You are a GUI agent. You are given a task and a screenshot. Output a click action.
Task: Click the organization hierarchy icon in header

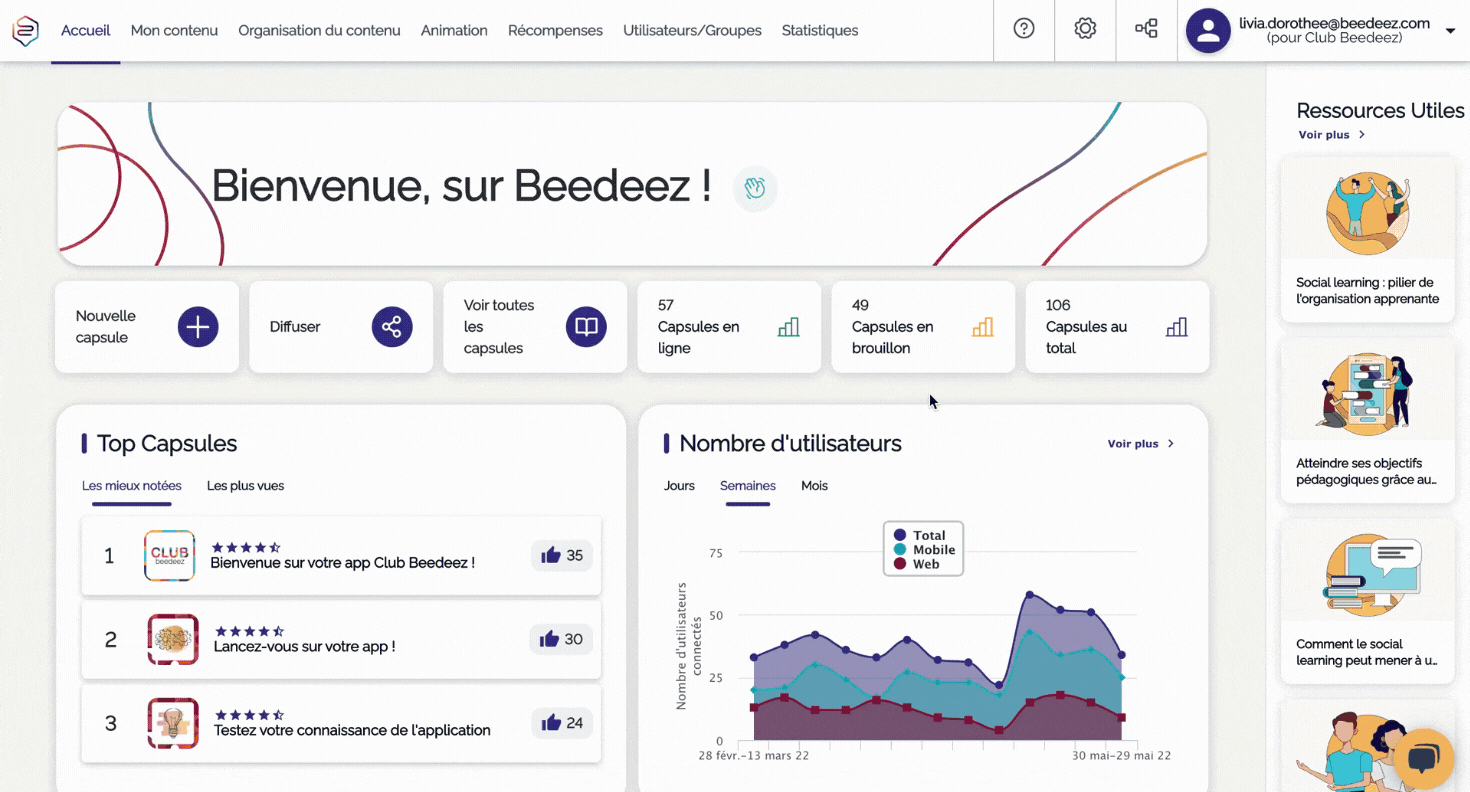[1146, 29]
